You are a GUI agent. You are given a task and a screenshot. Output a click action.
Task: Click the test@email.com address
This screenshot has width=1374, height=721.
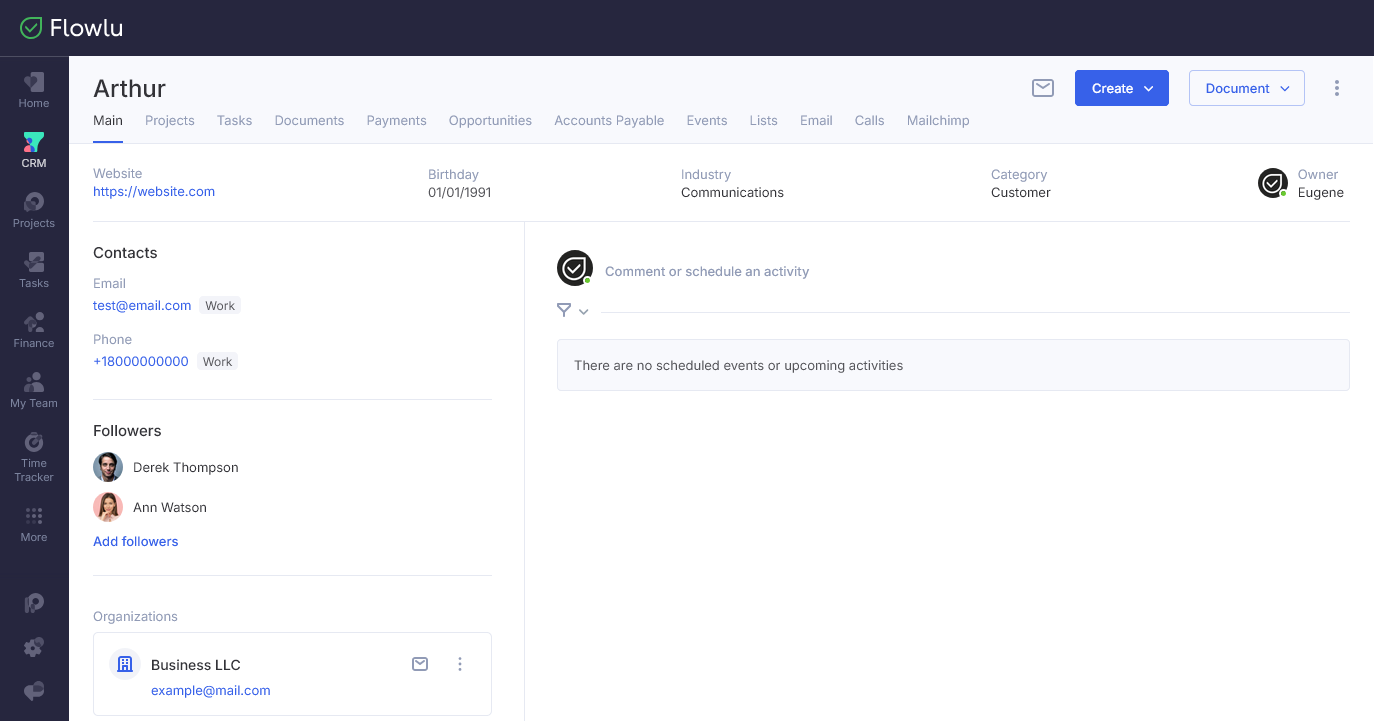coord(142,306)
